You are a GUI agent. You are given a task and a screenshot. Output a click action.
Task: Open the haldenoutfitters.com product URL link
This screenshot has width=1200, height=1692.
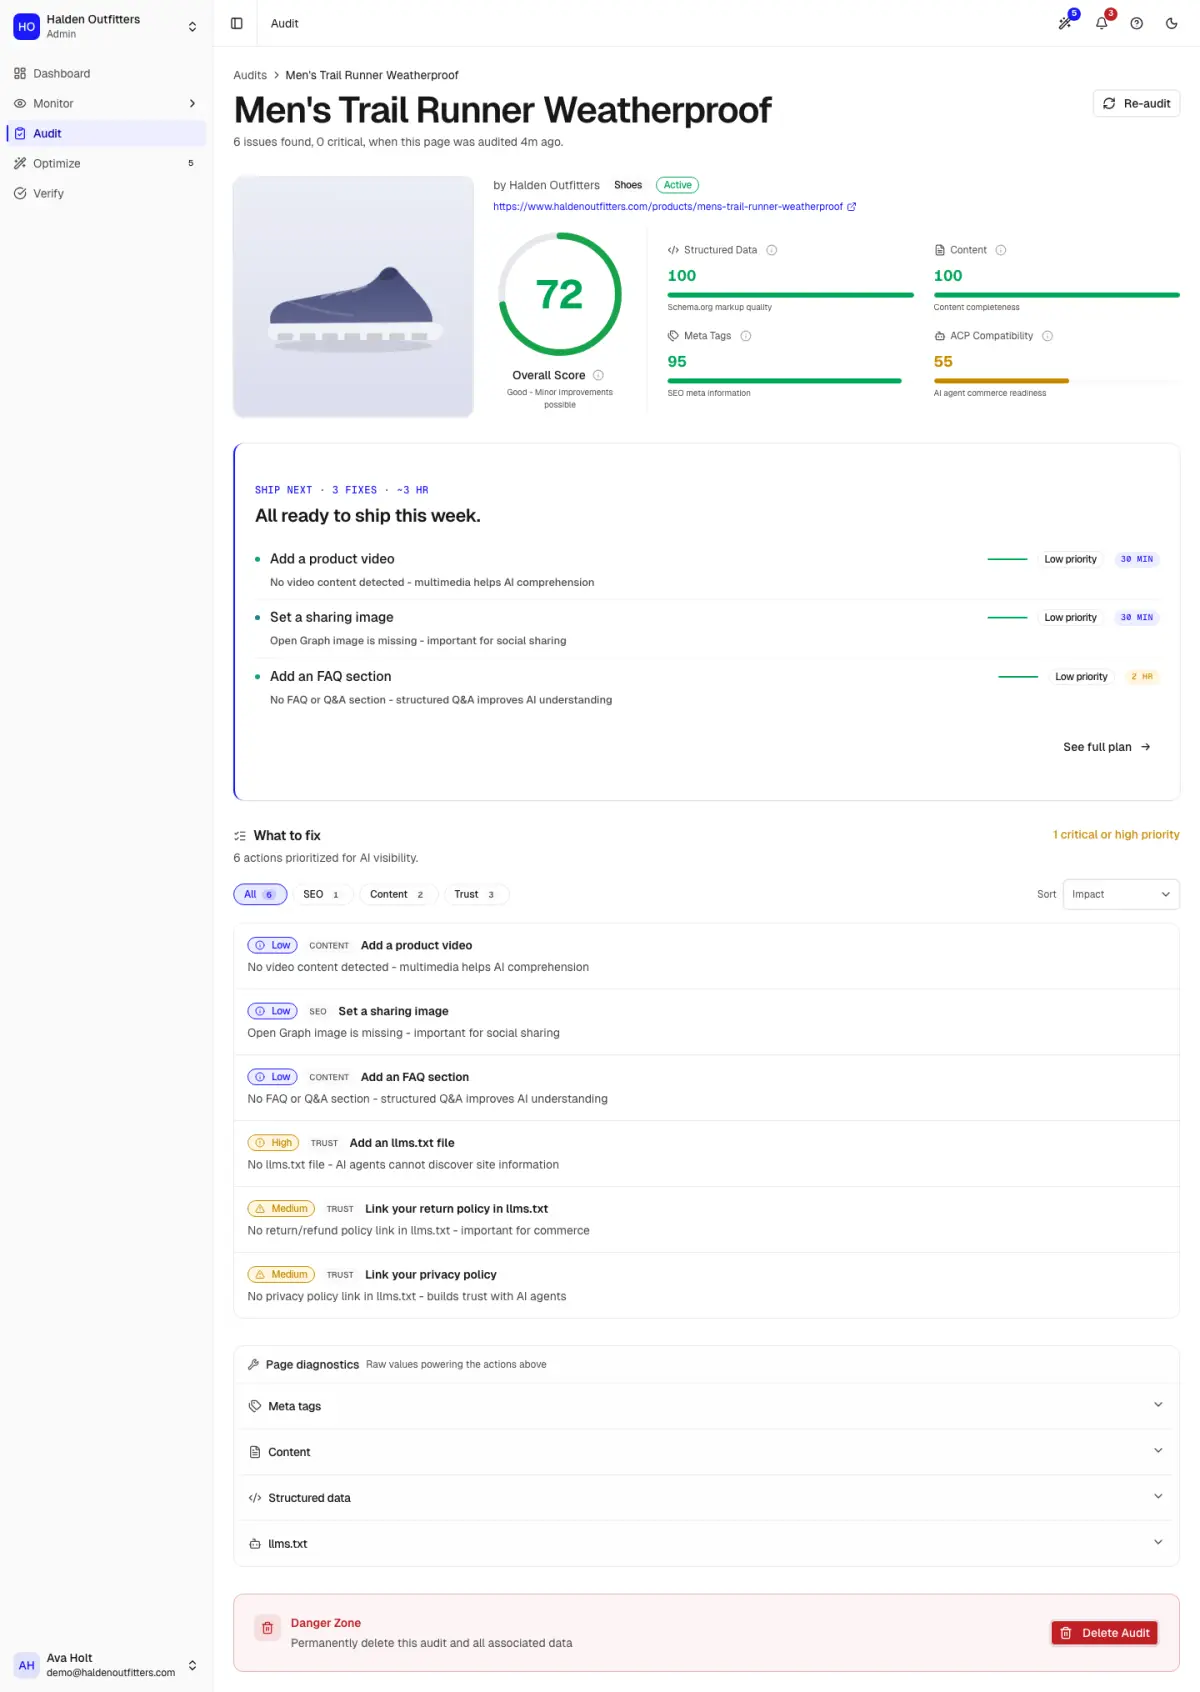tap(668, 207)
